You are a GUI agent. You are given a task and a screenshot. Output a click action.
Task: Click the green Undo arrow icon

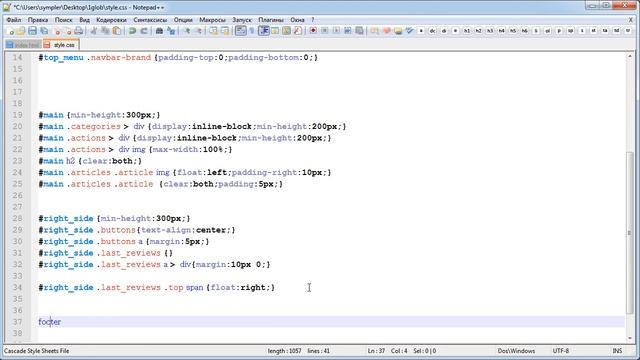132,31
